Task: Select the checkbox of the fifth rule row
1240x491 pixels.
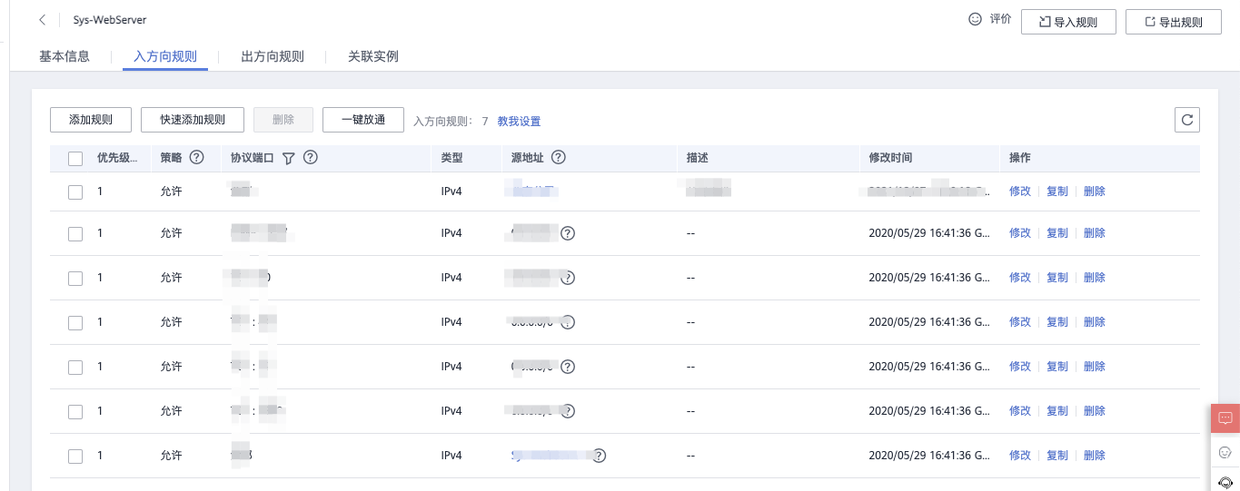Action: coord(75,367)
